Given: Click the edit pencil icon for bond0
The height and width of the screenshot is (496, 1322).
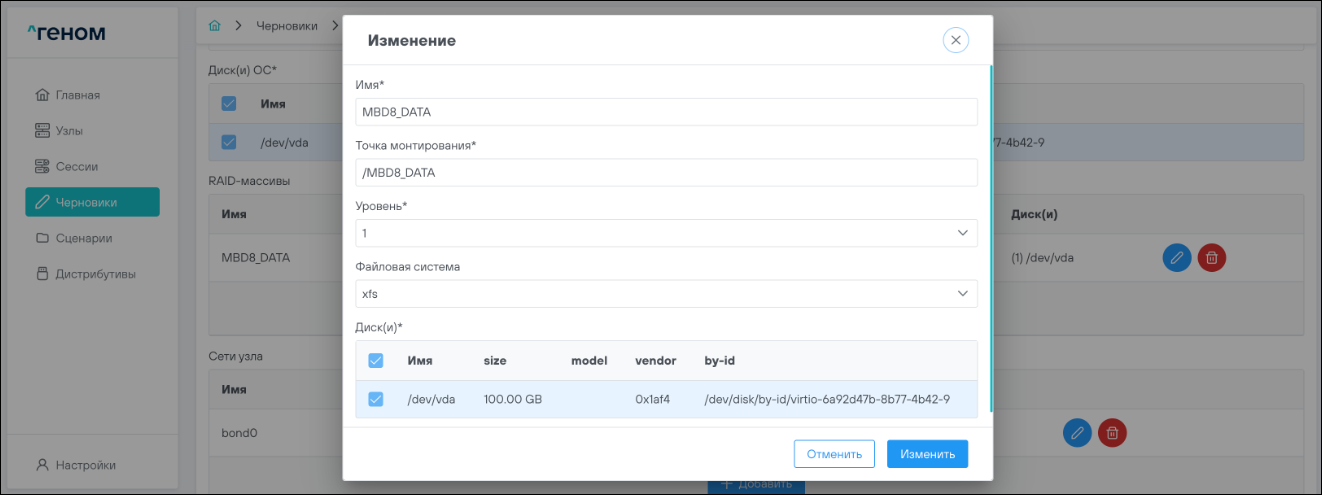Looking at the screenshot, I should (x=1076, y=433).
